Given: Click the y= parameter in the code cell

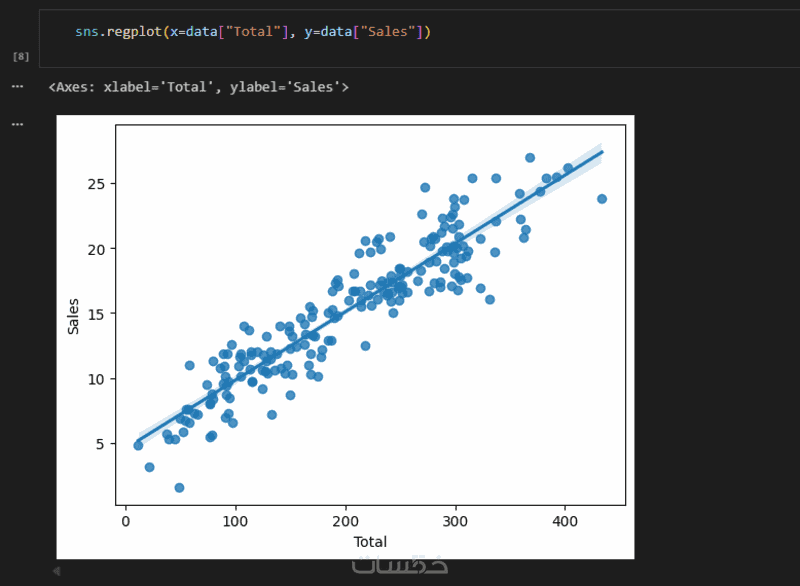Looking at the screenshot, I should click(x=301, y=33).
